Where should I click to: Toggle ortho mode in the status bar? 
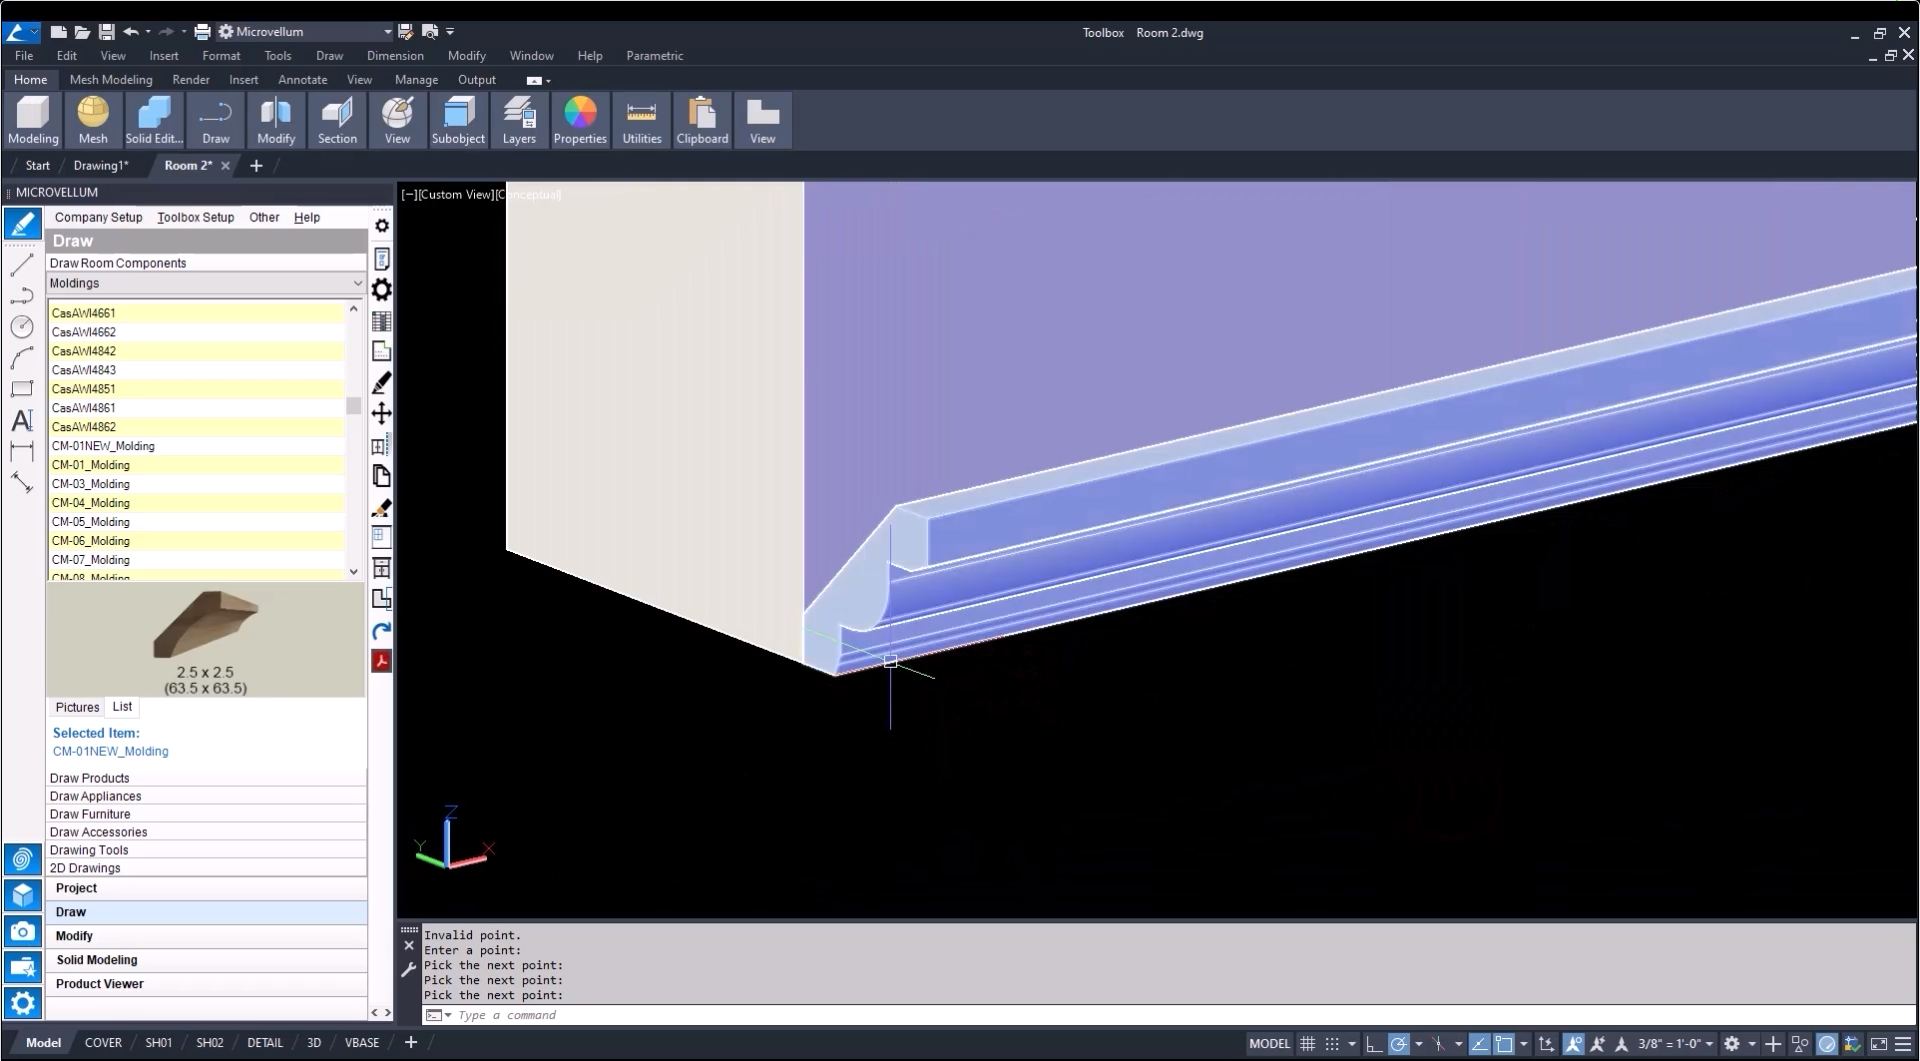pyautogui.click(x=1374, y=1043)
